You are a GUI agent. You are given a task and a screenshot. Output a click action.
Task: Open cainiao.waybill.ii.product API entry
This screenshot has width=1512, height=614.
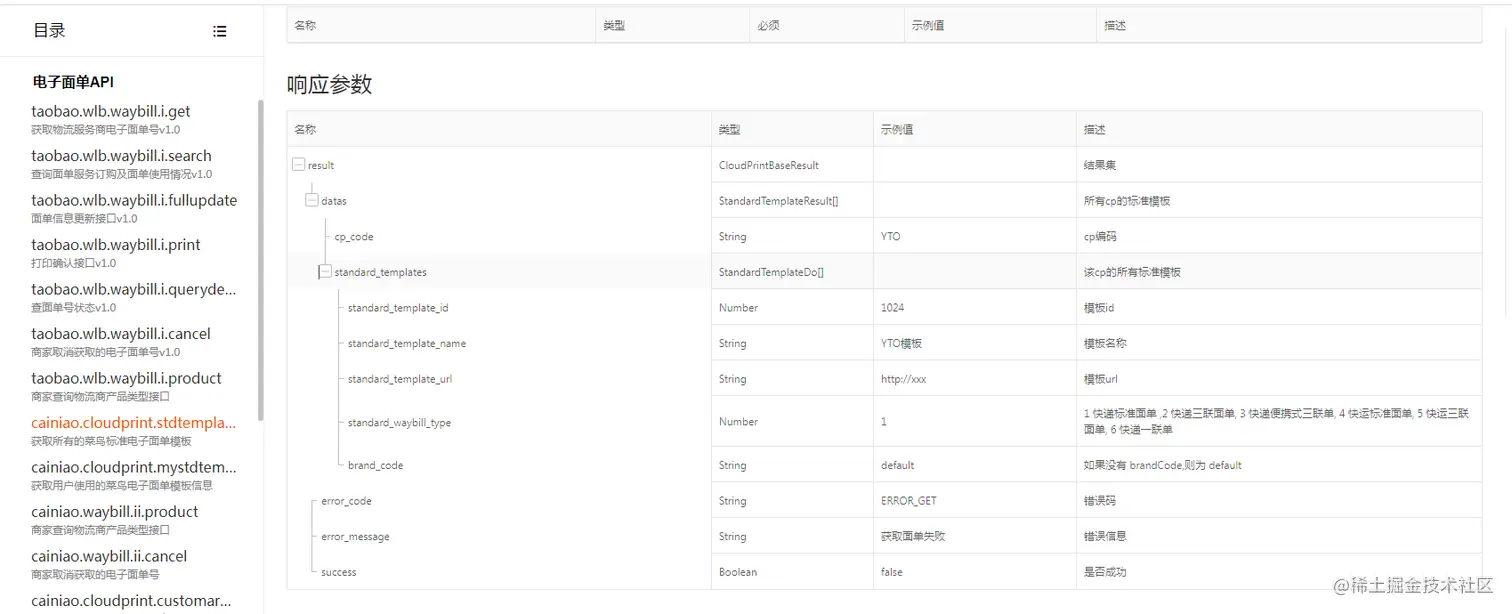(x=115, y=511)
